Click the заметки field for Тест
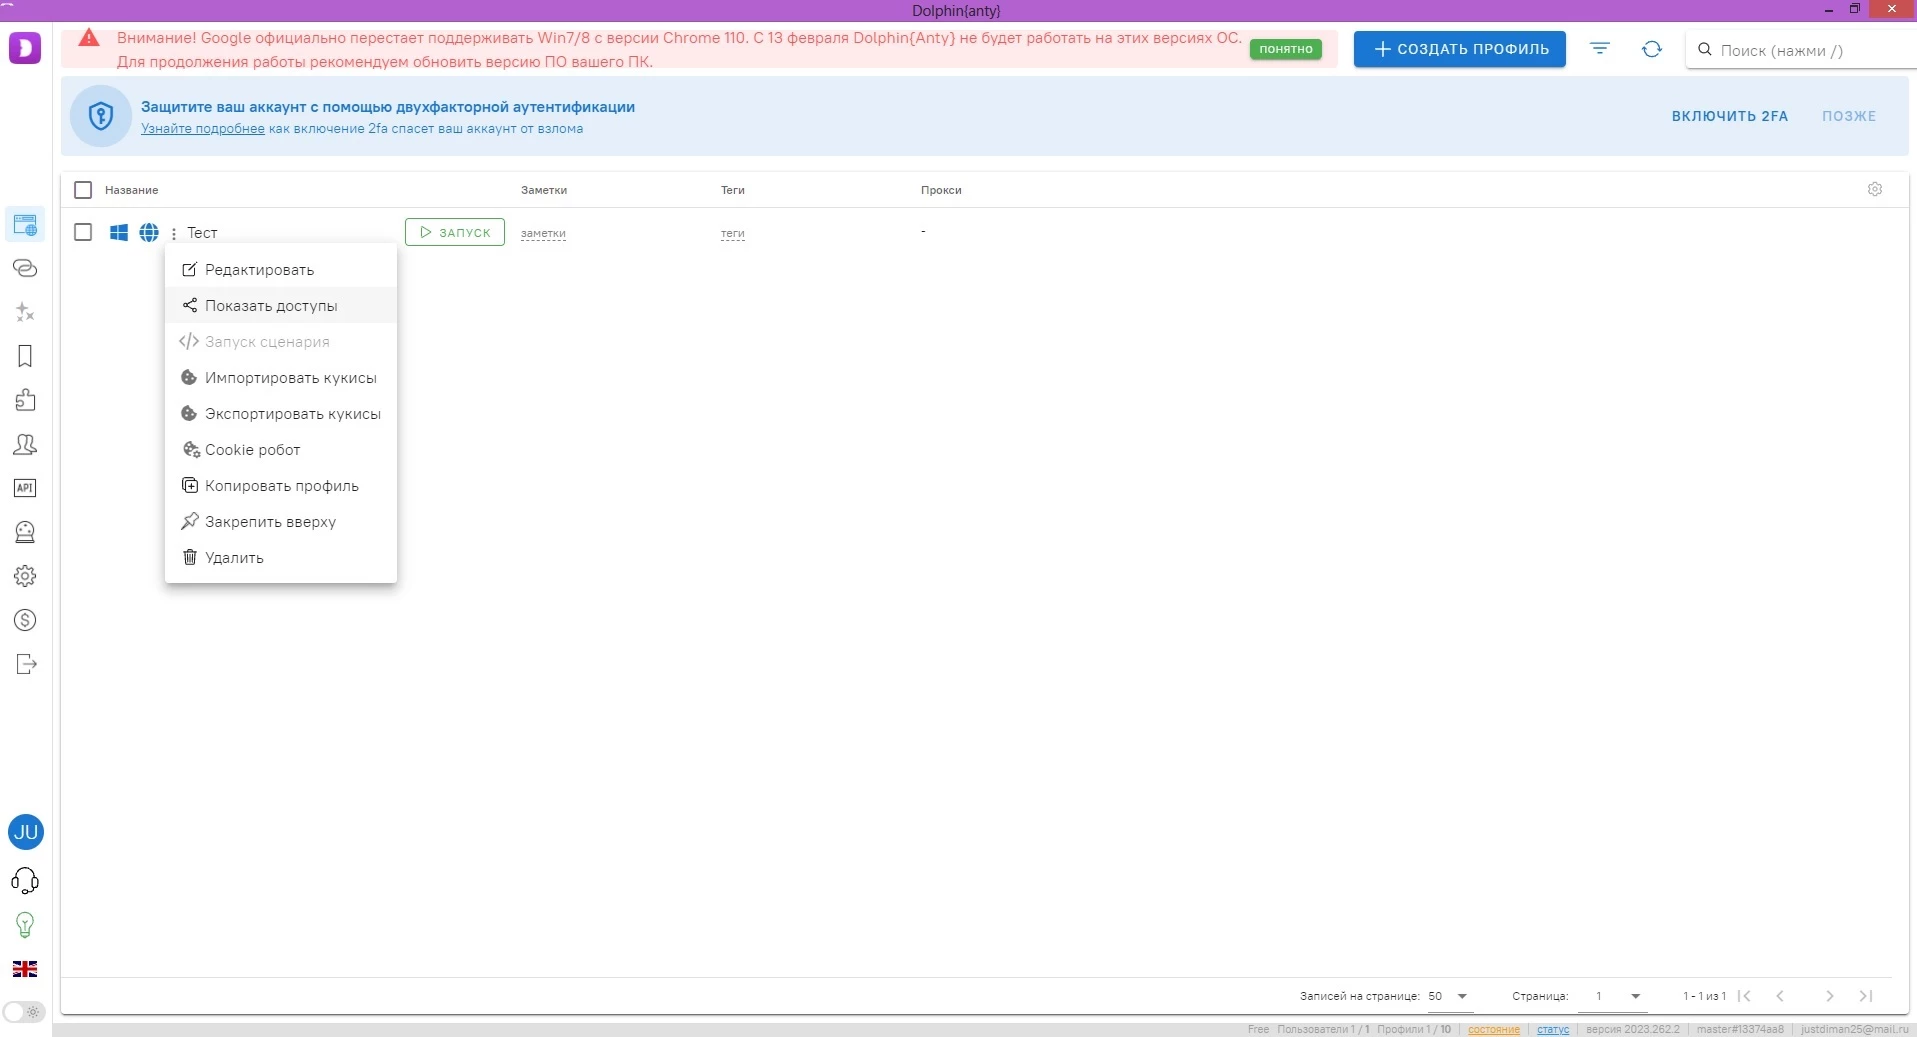The image size is (1917, 1037). (x=543, y=233)
